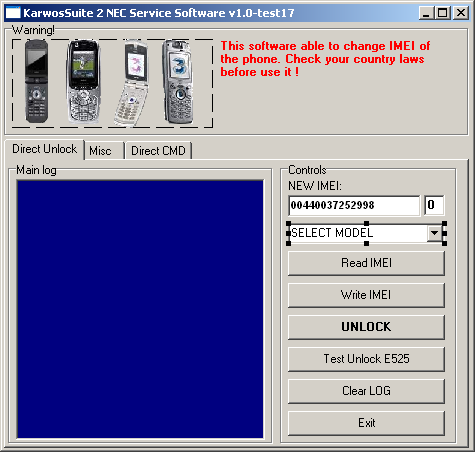Focus the NEW IMEI number field
This screenshot has height=452, width=475.
click(x=354, y=205)
